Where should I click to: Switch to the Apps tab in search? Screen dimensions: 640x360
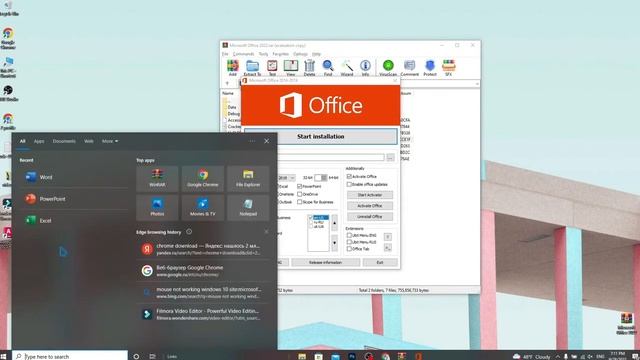tap(39, 141)
